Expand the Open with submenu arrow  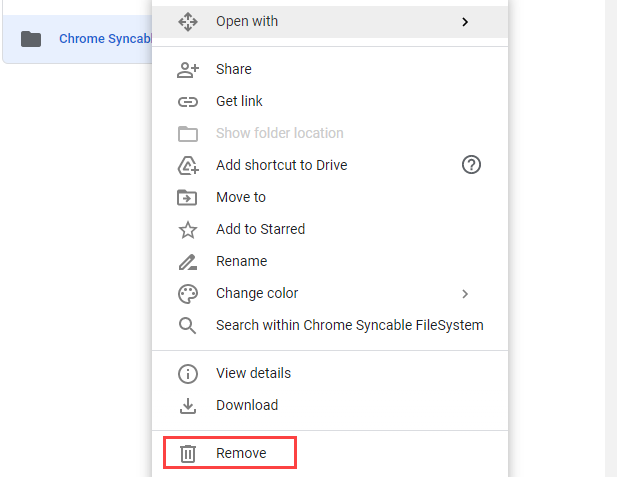pyautogui.click(x=465, y=22)
